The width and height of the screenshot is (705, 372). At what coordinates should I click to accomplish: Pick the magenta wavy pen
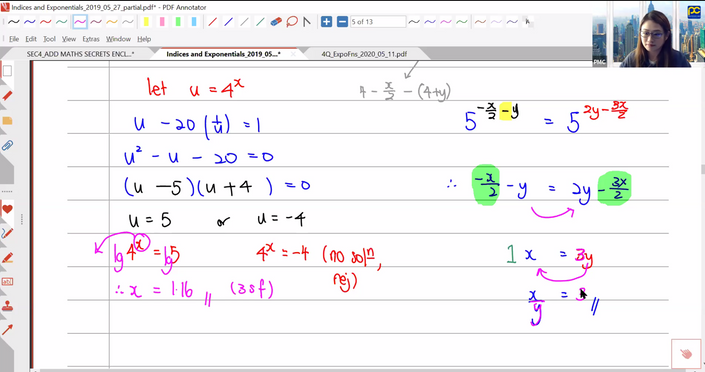pos(80,22)
